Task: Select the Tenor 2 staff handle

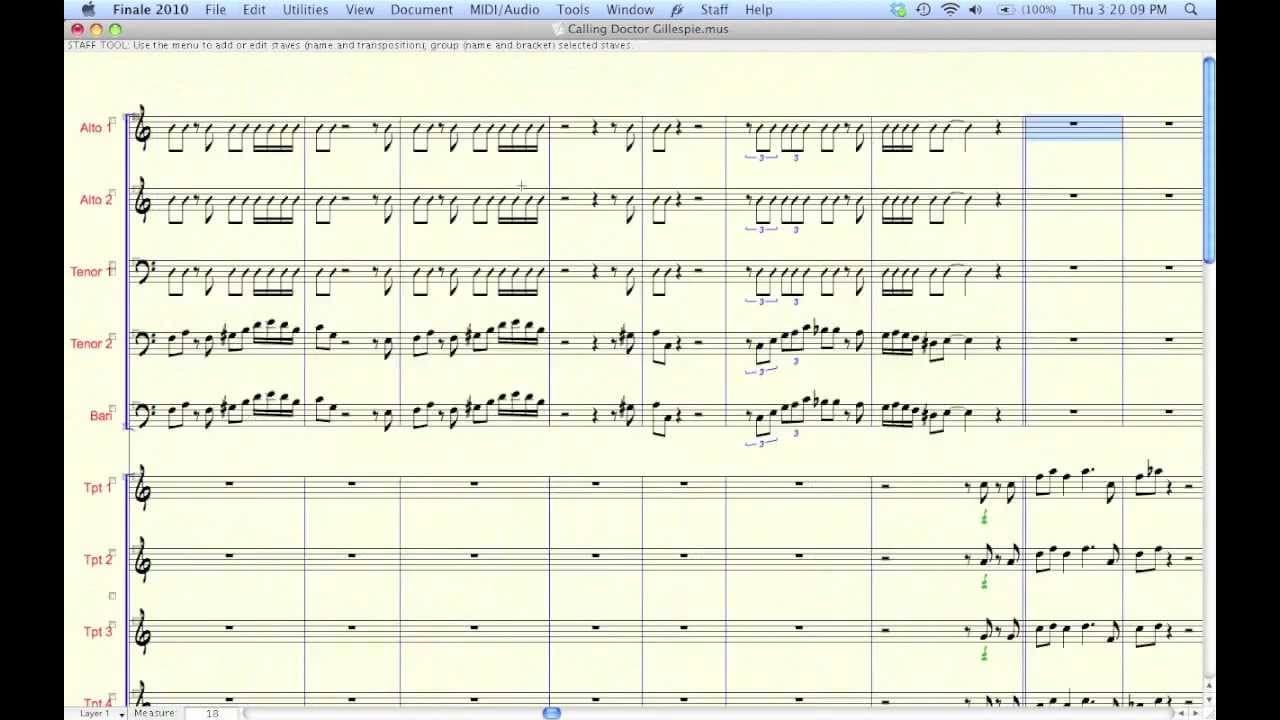Action: [113, 337]
